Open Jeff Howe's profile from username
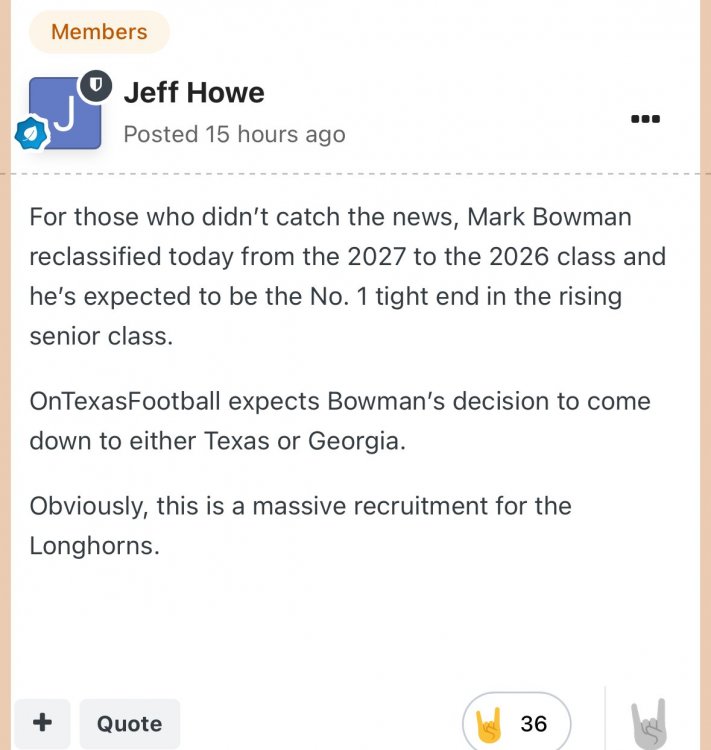 (x=194, y=93)
